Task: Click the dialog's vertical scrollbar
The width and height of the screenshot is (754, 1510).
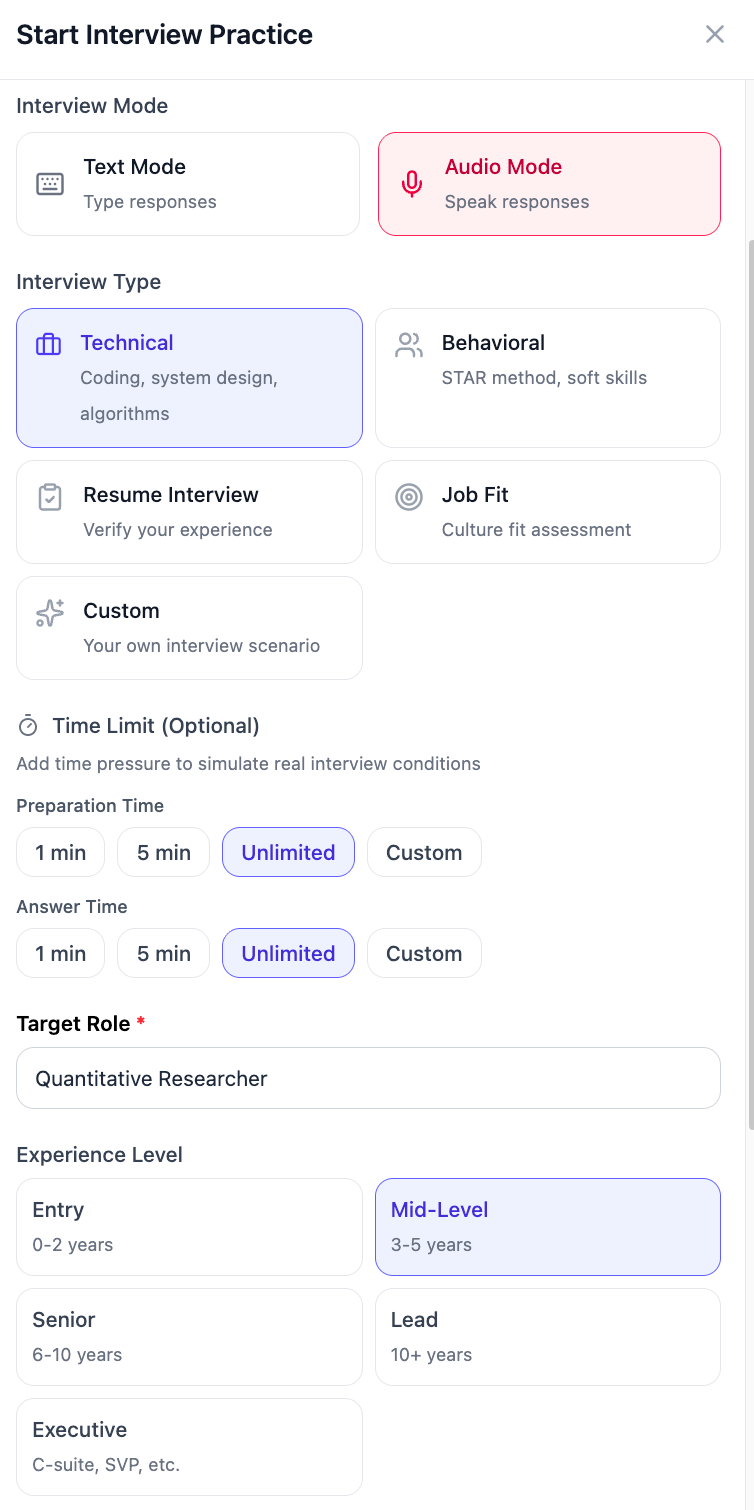Action: [750, 685]
